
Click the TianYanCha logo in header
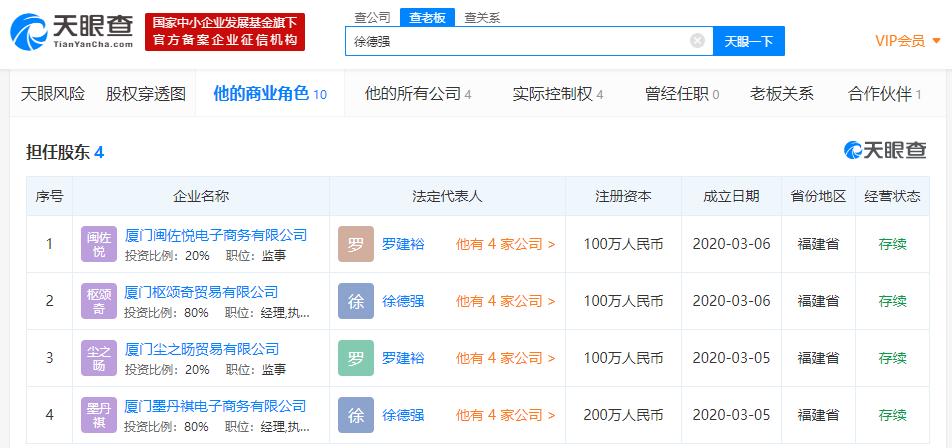70,32
